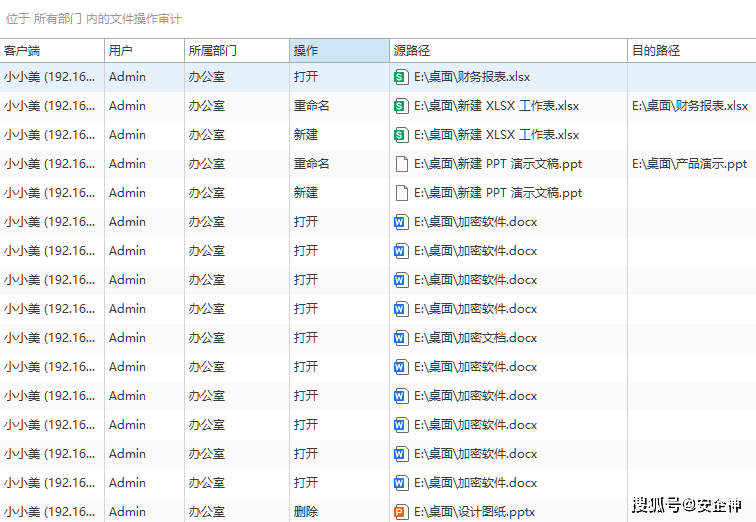Click the Word icon in the first 加密软件.docx row
The image size is (756, 522).
[x=401, y=221]
